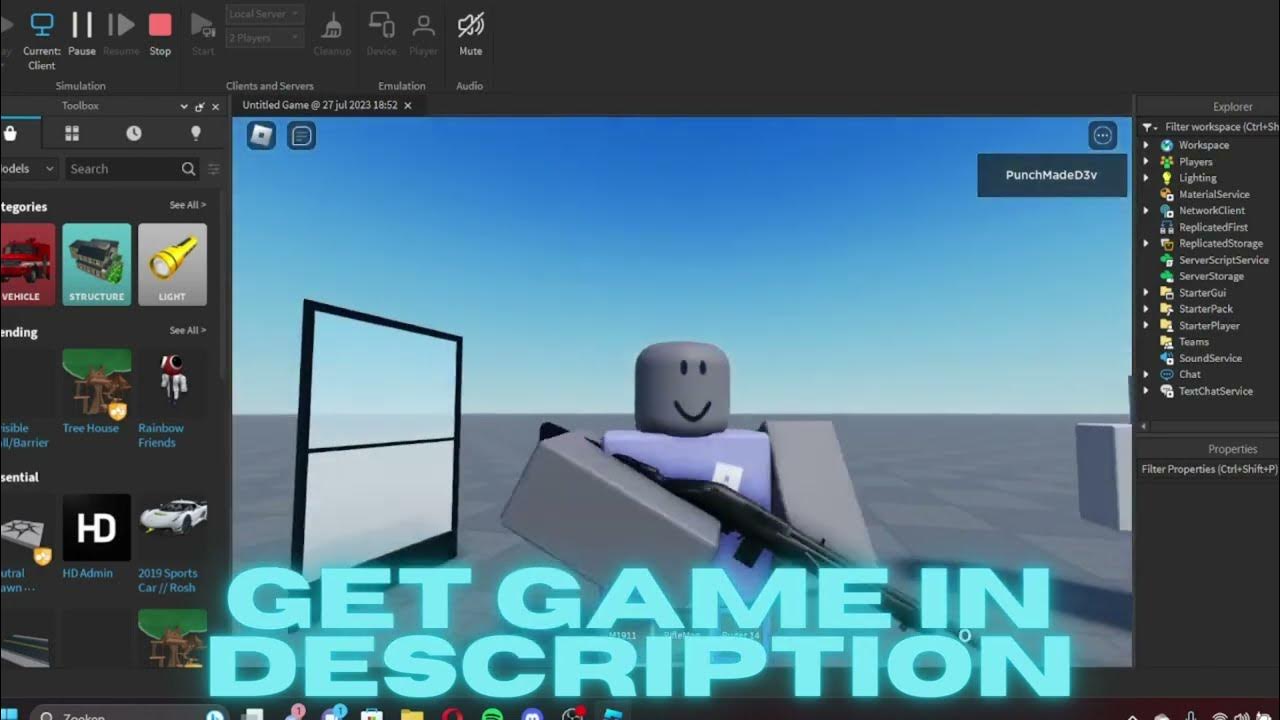Stop the simulation with the red Stop button
The height and width of the screenshot is (720, 1280).
pyautogui.click(x=160, y=33)
